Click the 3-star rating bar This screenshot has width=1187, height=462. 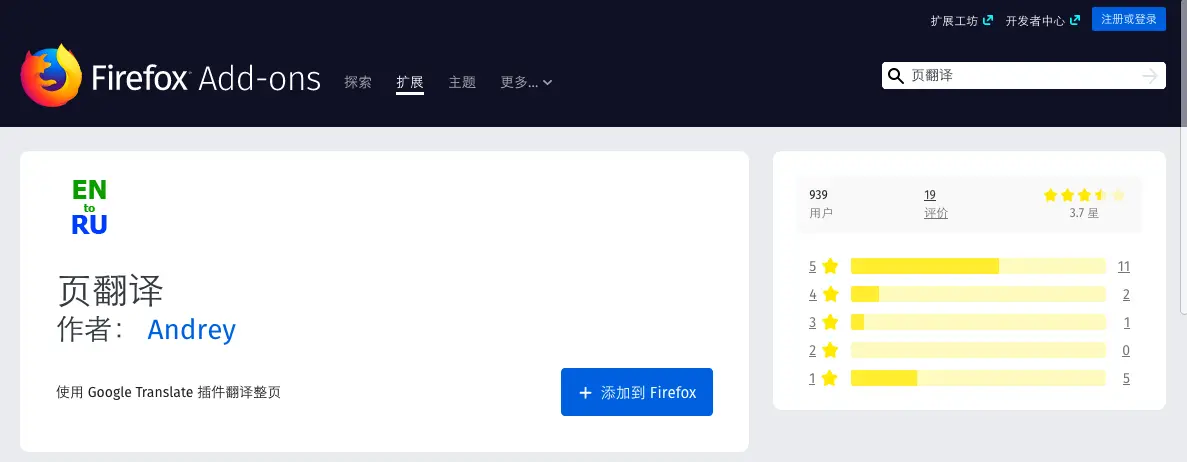978,322
